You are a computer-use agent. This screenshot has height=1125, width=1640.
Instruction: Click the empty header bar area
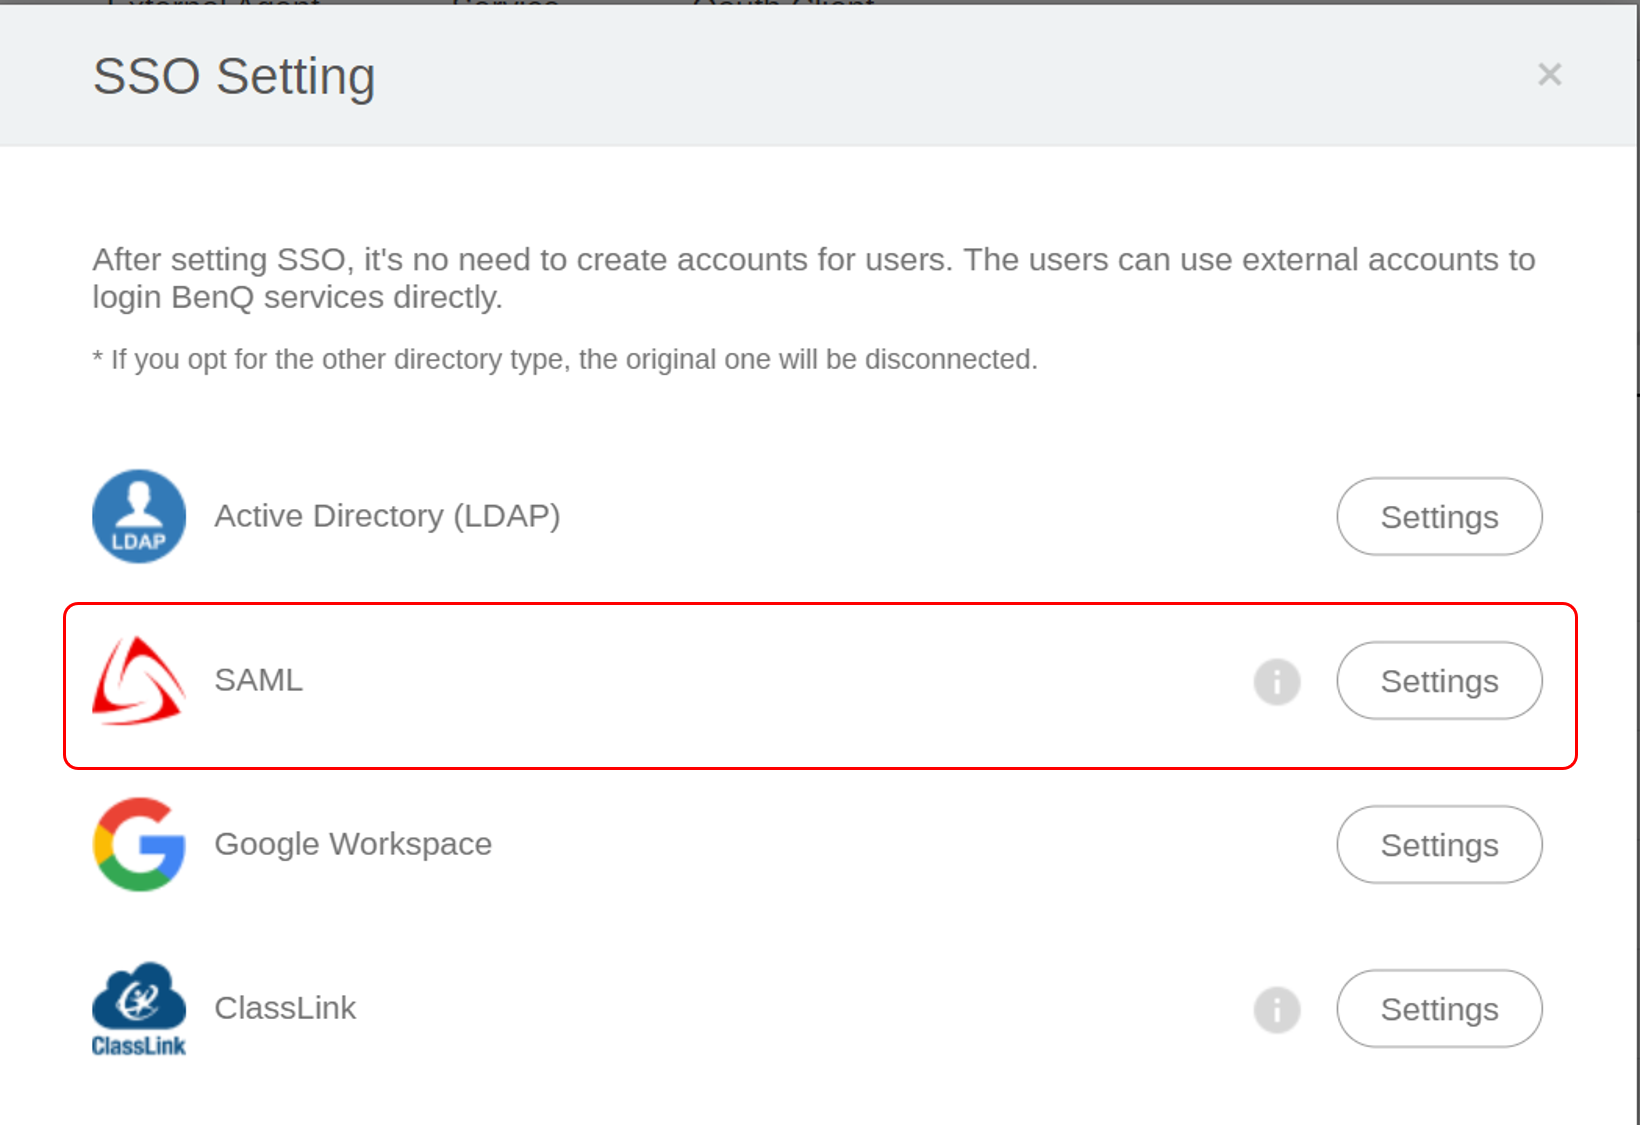(x=900, y=76)
